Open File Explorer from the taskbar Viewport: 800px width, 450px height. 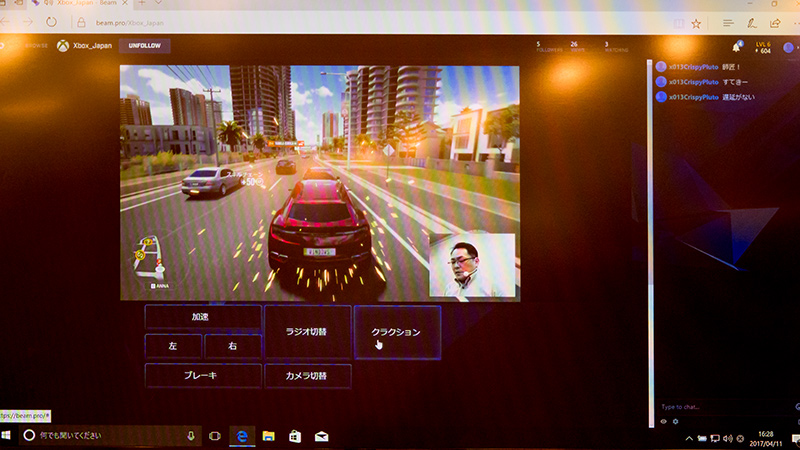pos(268,436)
